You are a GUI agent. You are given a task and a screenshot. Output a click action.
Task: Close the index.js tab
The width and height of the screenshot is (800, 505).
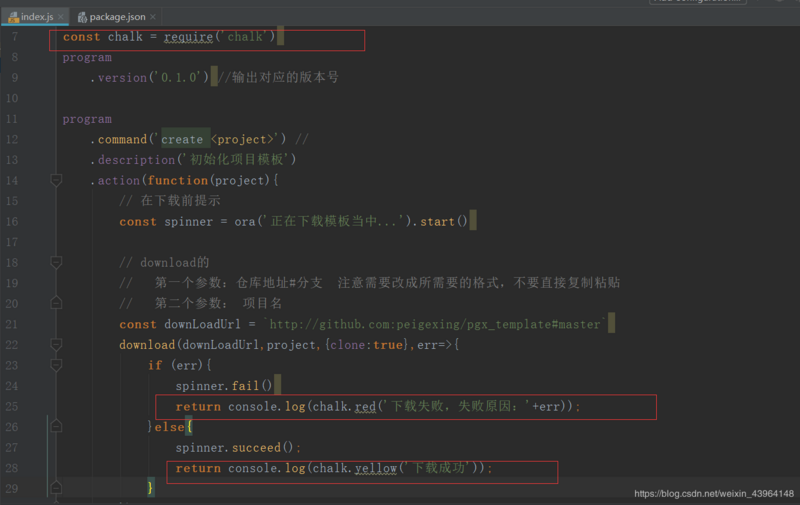tap(61, 17)
